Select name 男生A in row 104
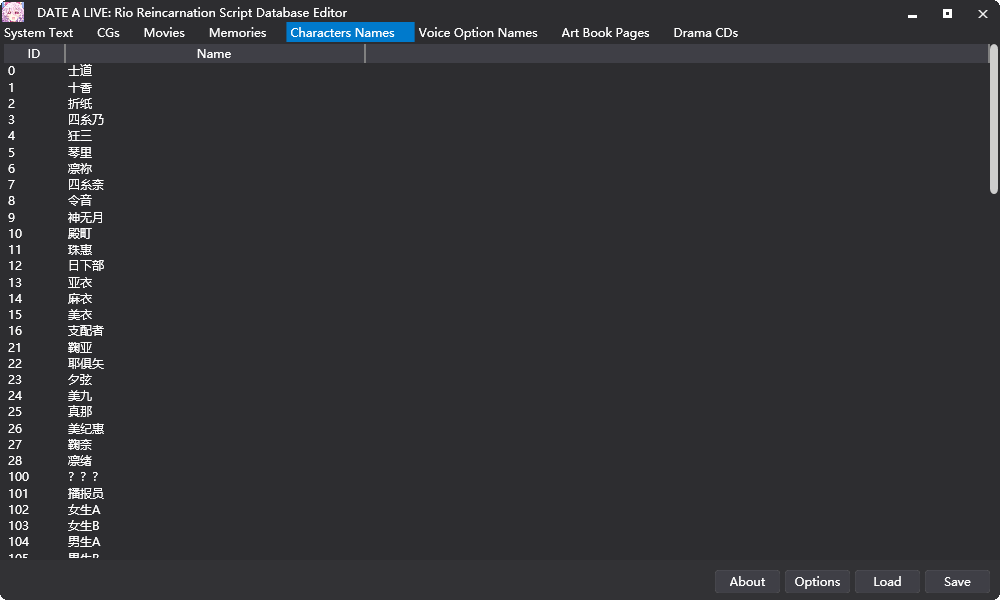1000x600 pixels. [84, 542]
